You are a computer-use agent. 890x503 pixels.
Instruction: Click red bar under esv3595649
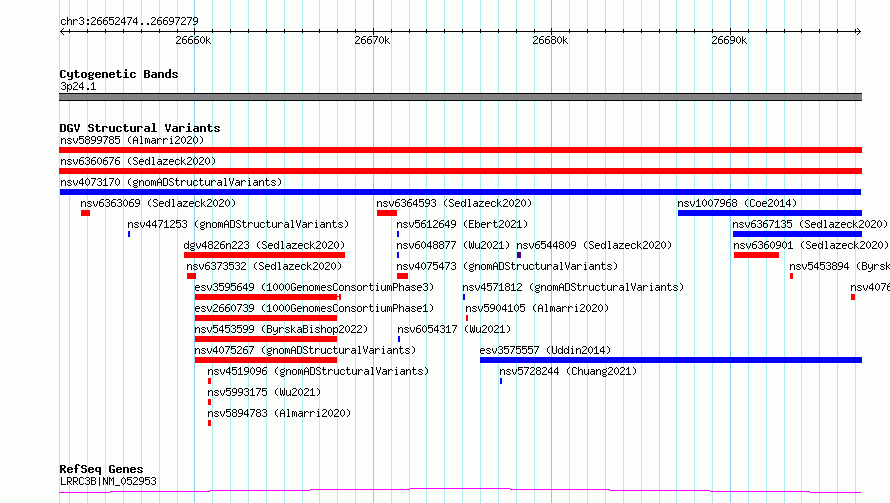[x=267, y=297]
